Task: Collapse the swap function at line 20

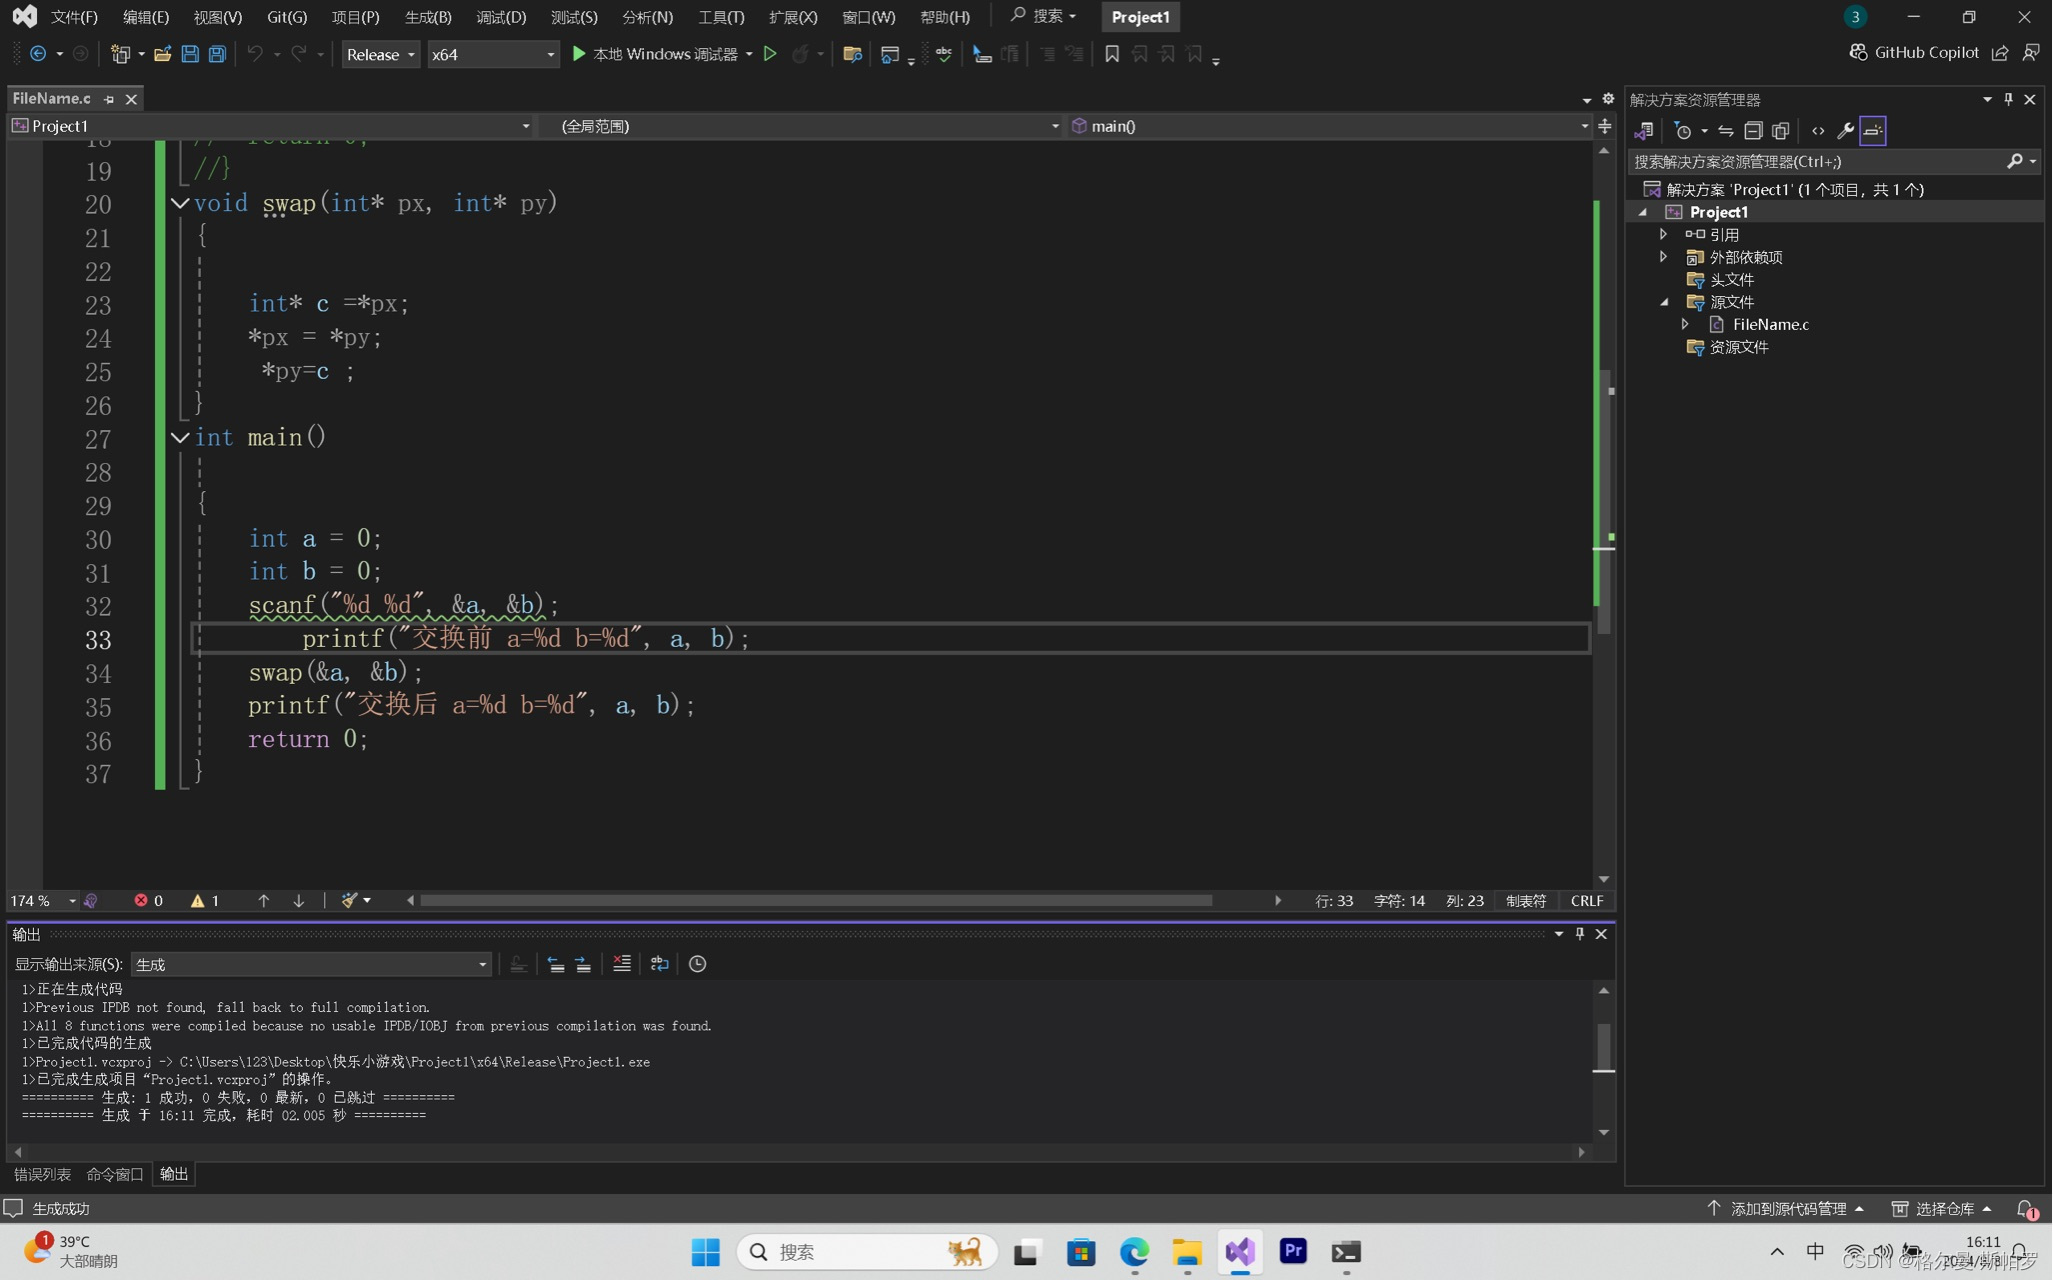Action: [x=180, y=203]
